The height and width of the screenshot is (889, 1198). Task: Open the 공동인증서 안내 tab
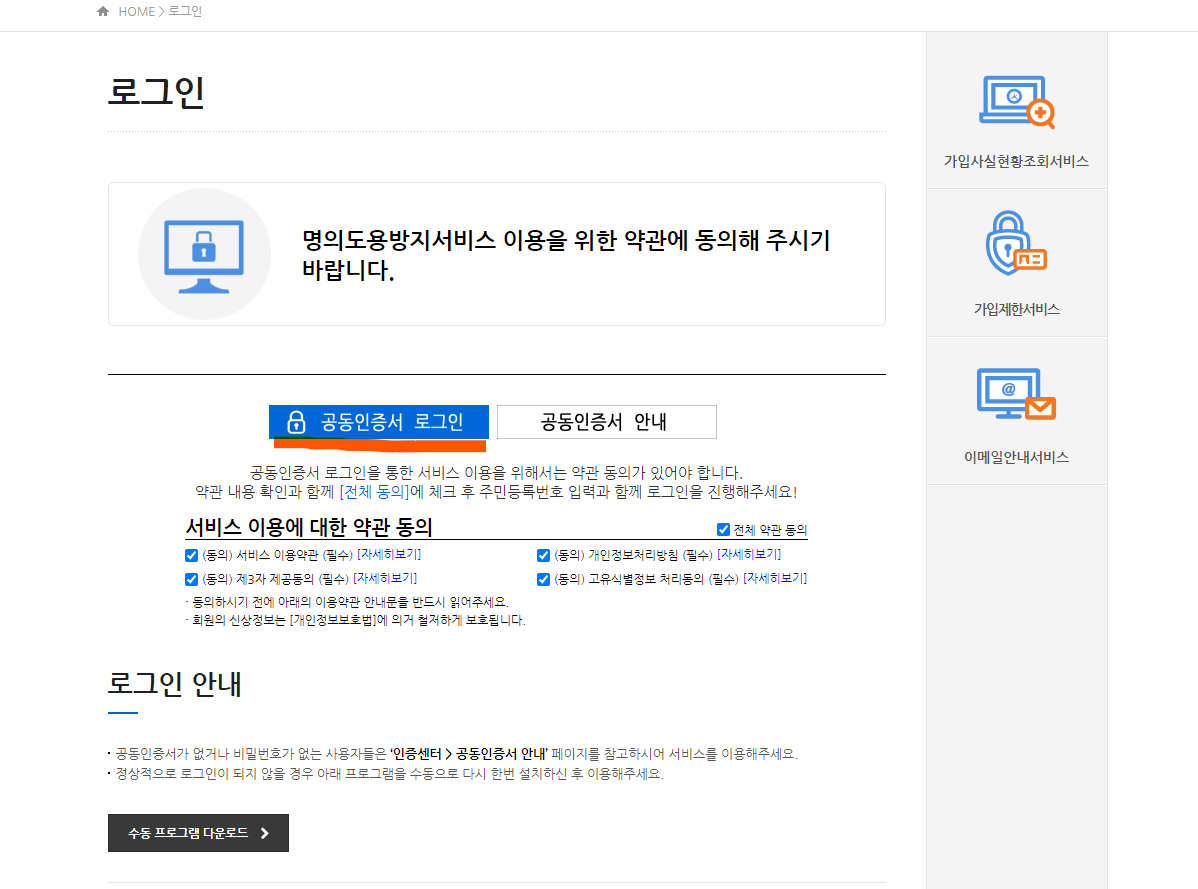point(607,421)
